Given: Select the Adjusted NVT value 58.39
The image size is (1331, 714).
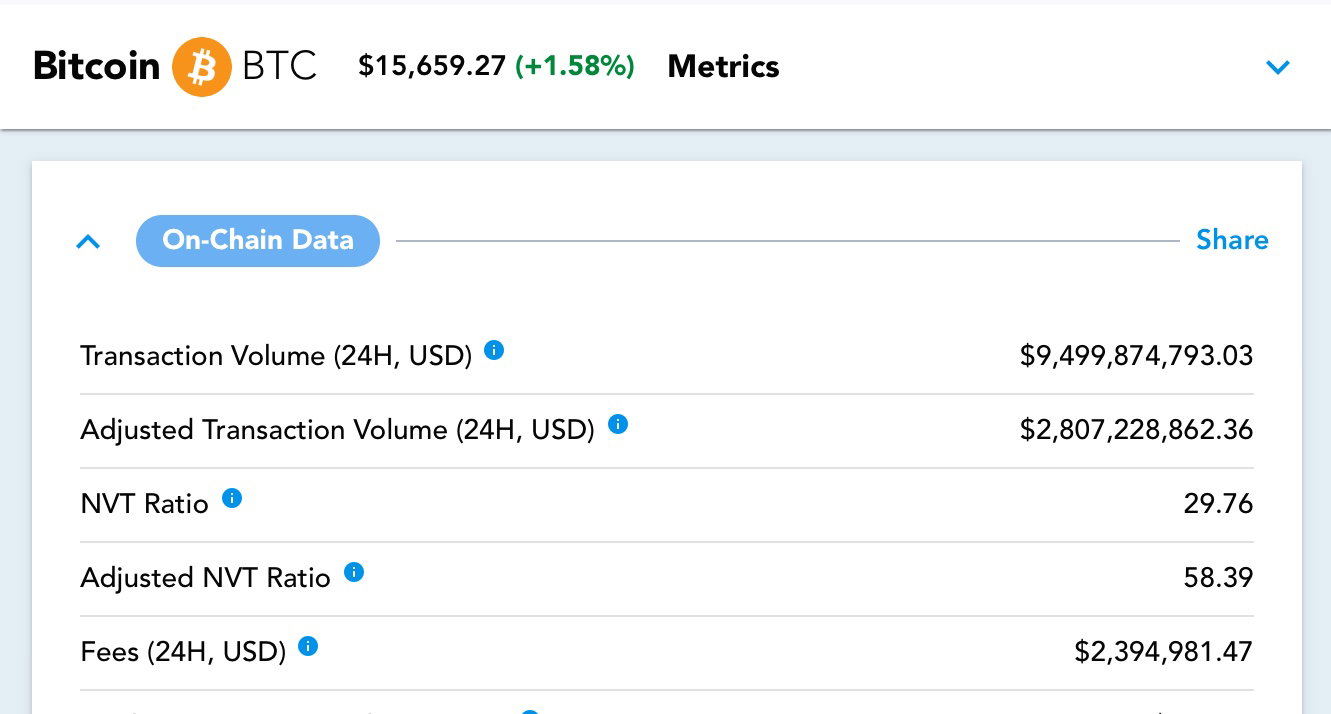Looking at the screenshot, I should click(1218, 578).
